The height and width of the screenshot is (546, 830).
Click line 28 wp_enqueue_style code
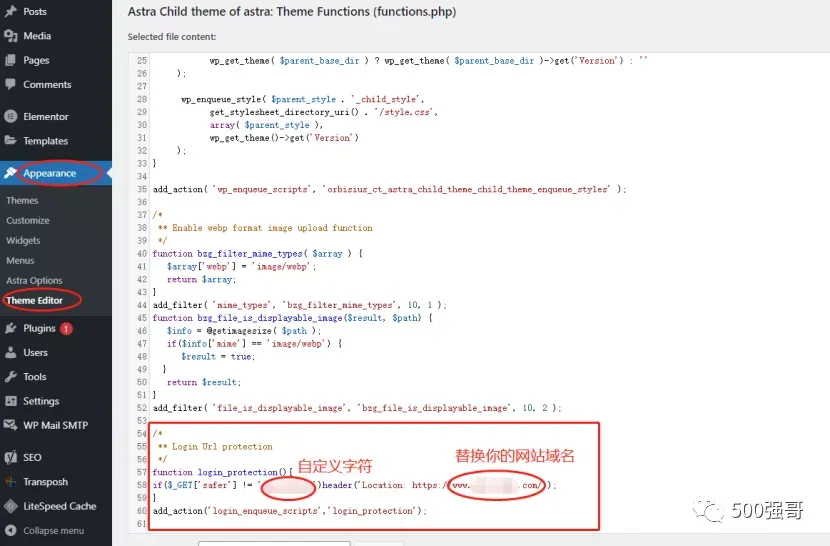click(303, 99)
